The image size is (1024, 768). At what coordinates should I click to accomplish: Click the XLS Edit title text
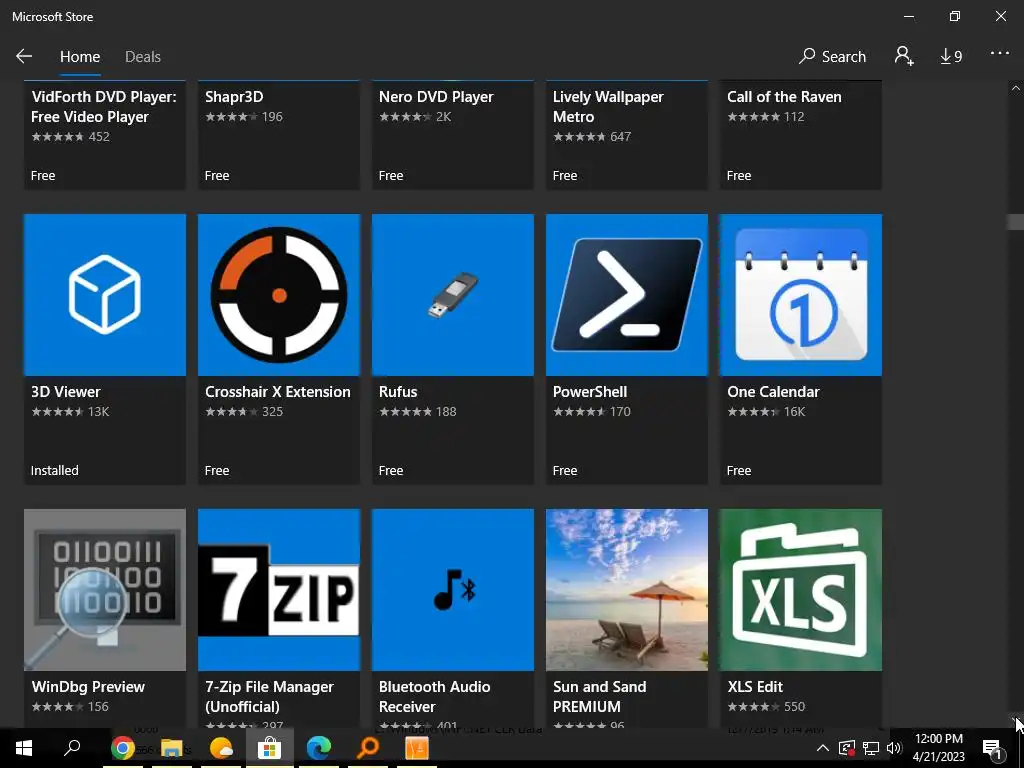755,686
